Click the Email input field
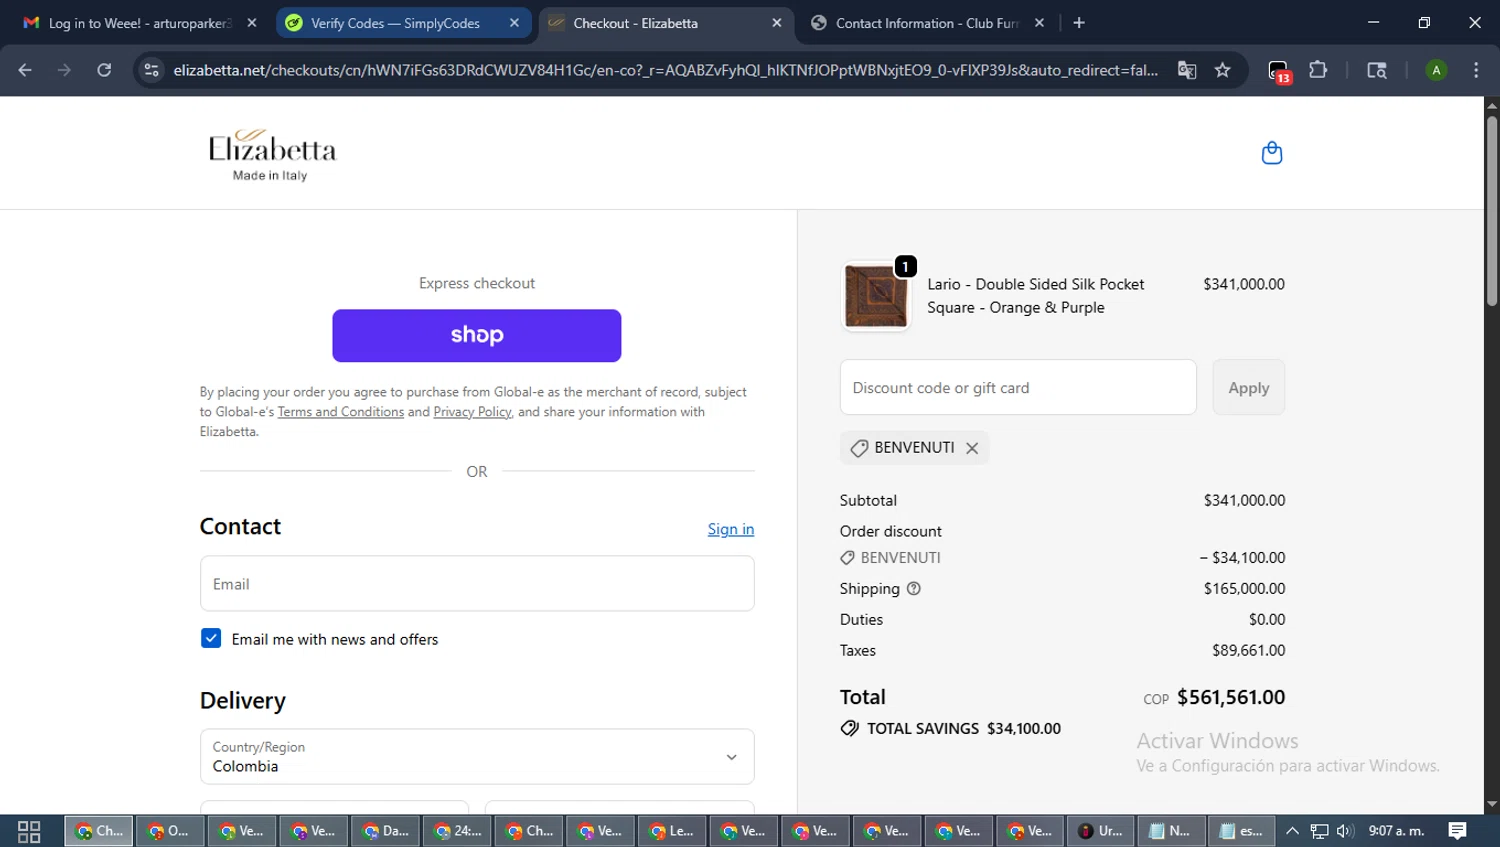 477,584
